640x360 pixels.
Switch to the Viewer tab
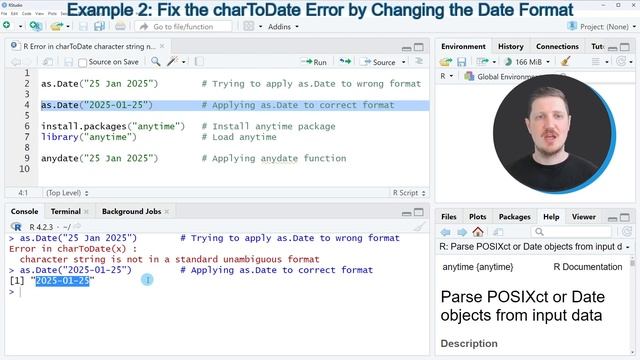point(583,217)
